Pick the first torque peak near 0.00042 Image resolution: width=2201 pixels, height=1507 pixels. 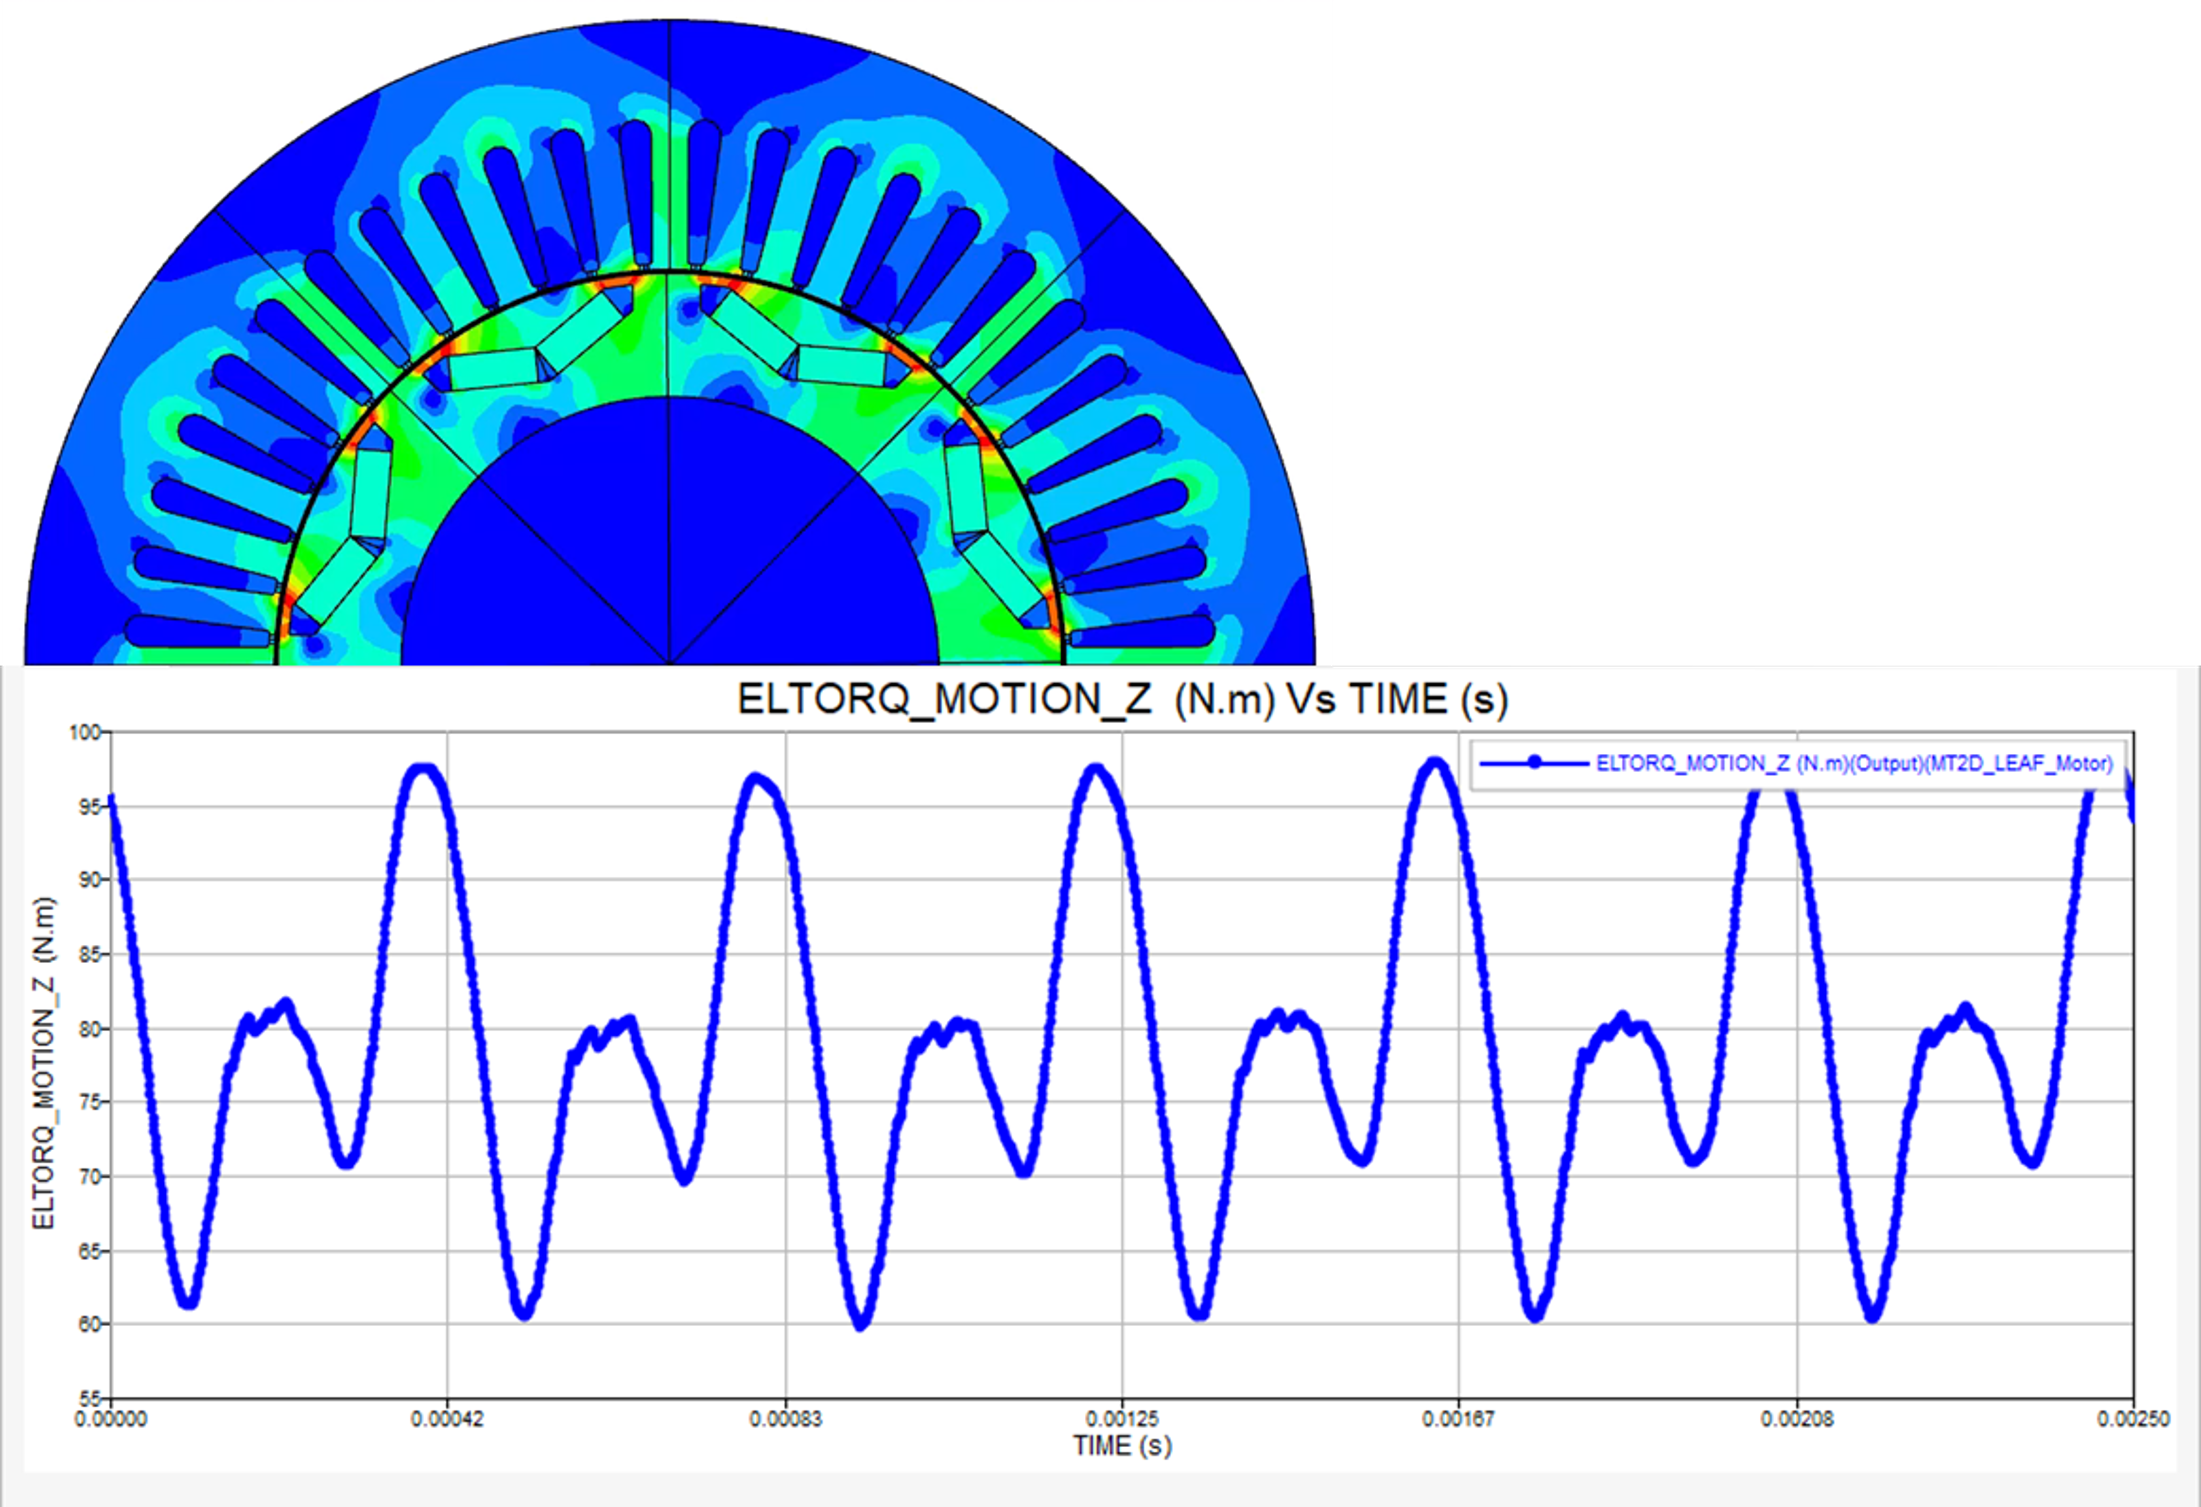coord(425,770)
